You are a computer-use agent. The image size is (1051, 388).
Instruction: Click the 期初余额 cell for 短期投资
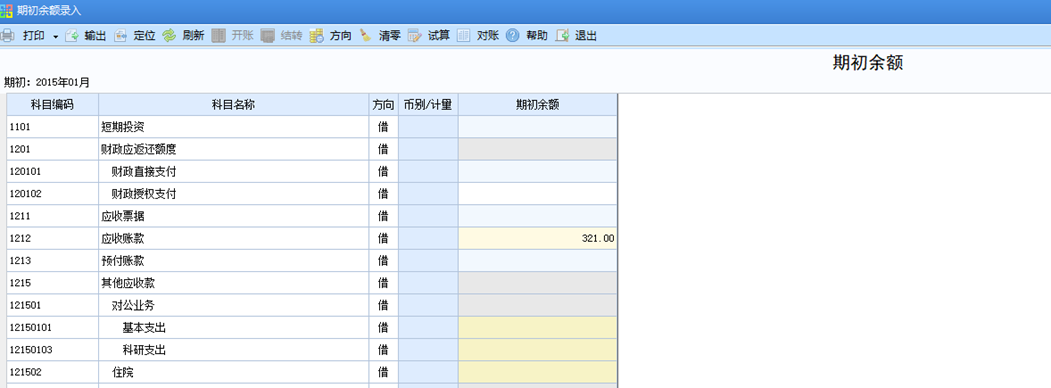[x=538, y=127]
